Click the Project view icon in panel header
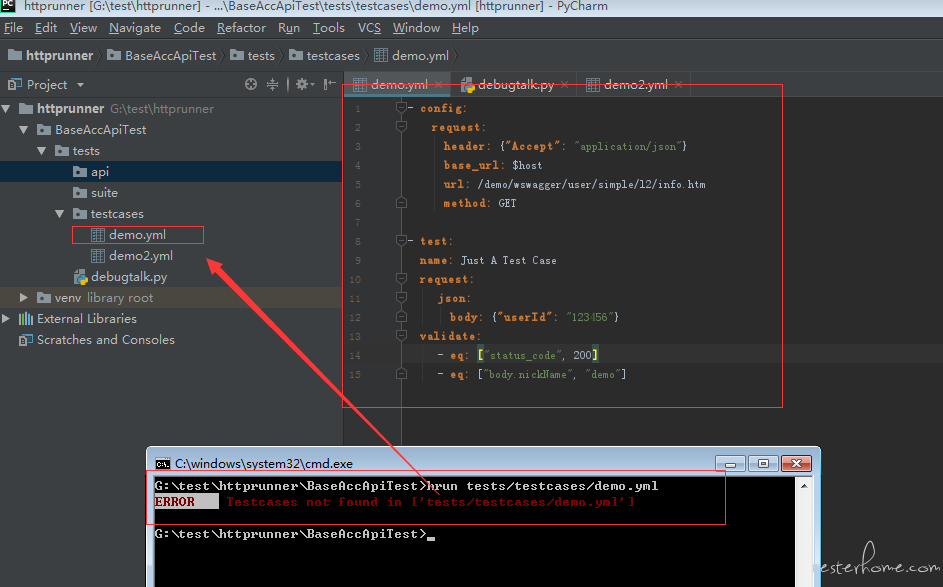 tap(15, 84)
